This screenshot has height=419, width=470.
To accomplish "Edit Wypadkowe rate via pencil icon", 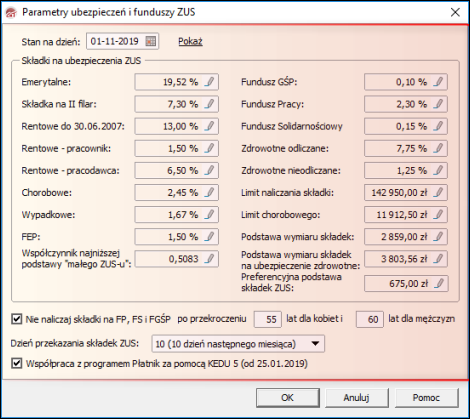I will (x=209, y=214).
